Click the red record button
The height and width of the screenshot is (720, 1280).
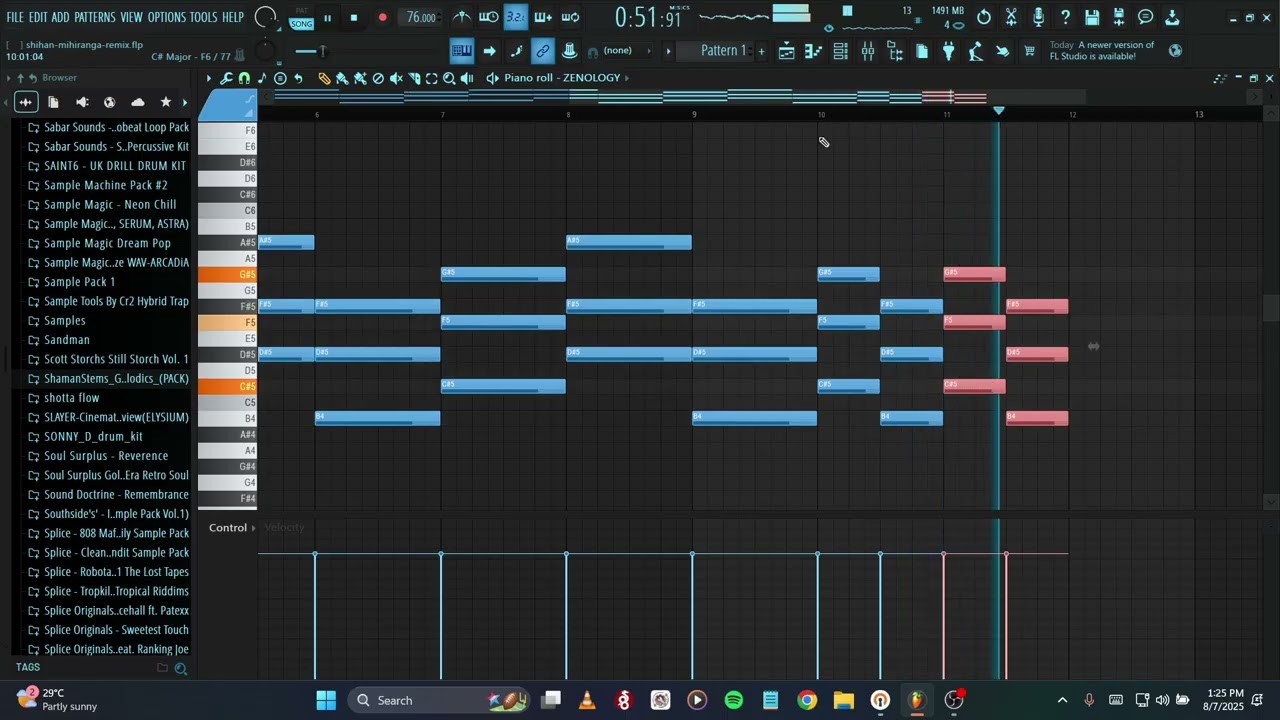pyautogui.click(x=382, y=17)
